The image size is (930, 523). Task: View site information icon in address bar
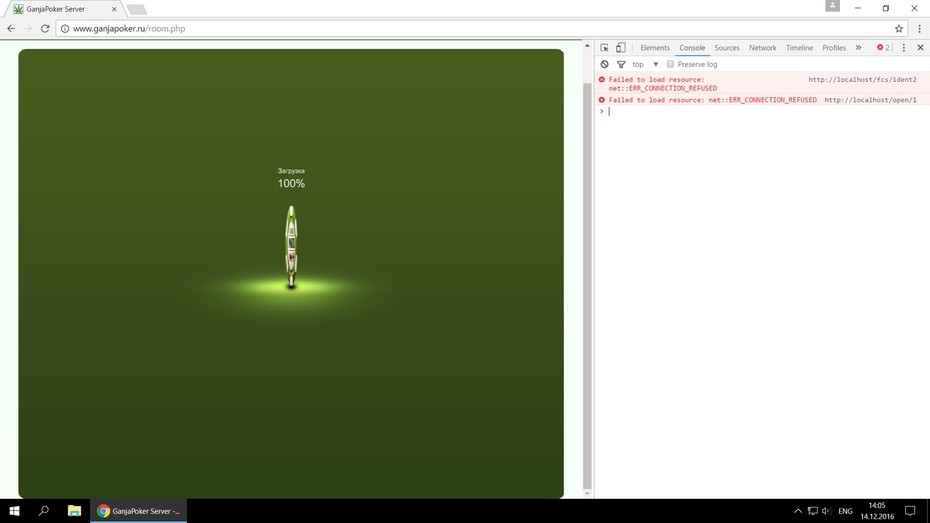coord(65,28)
